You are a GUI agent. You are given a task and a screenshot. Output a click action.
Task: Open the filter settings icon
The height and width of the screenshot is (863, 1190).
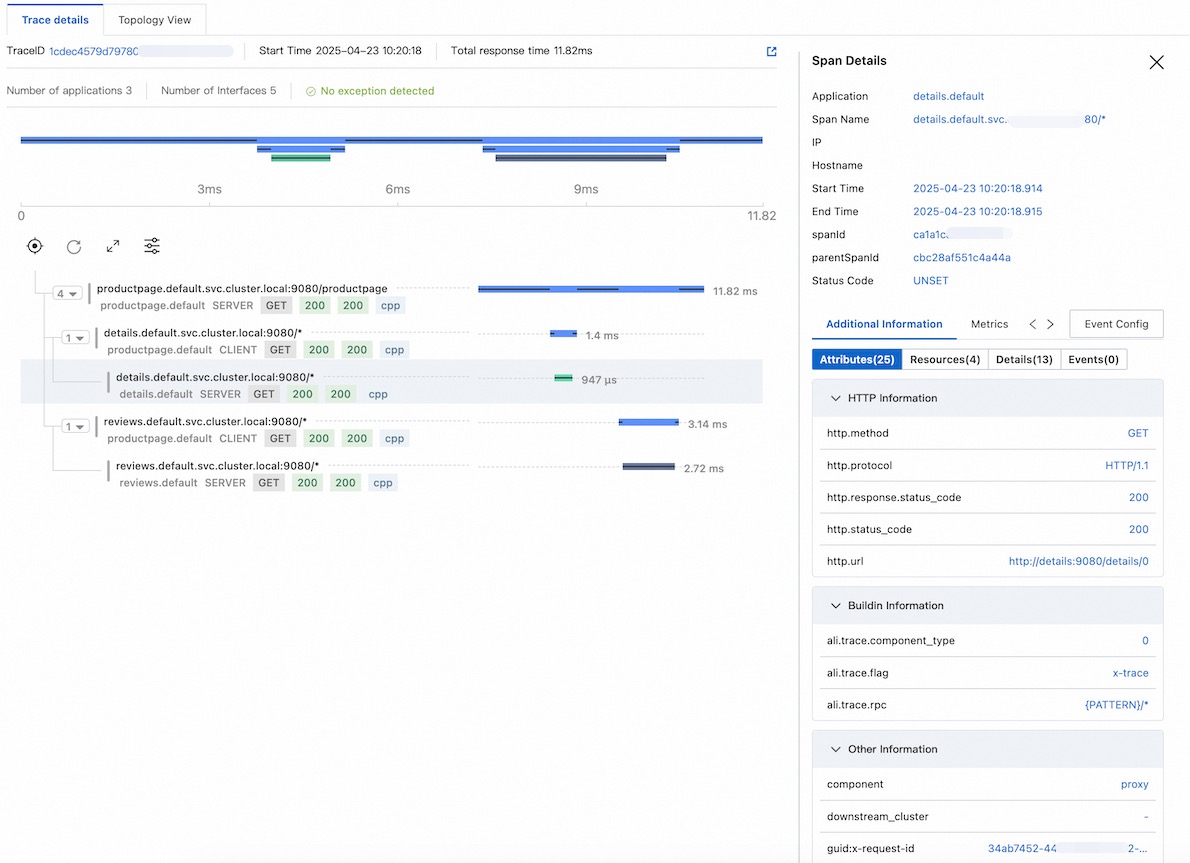(x=151, y=245)
